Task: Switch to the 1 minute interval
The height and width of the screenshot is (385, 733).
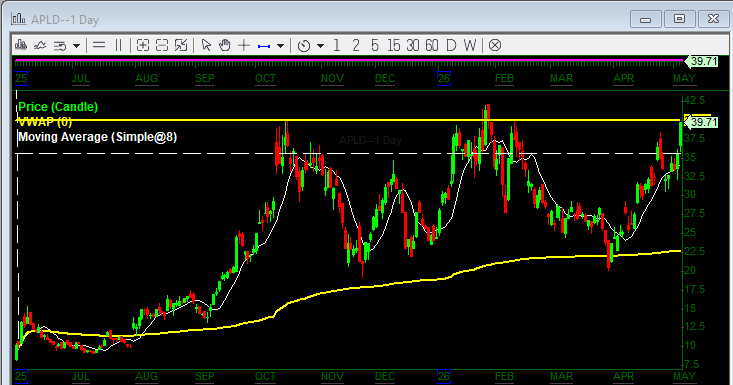Action: [x=337, y=45]
